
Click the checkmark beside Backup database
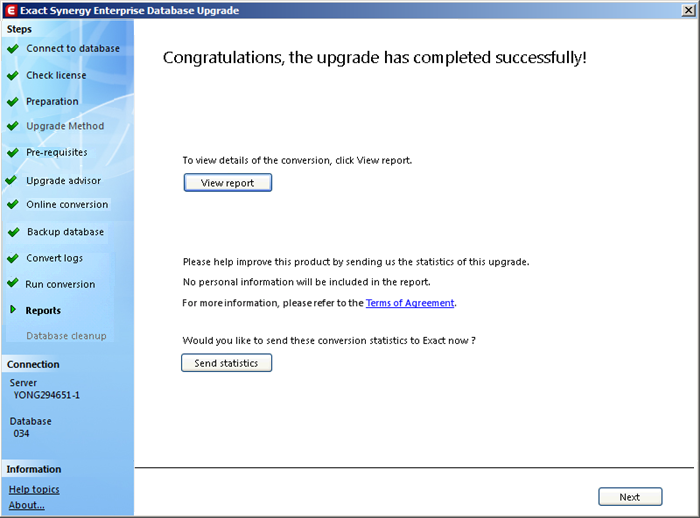14,232
